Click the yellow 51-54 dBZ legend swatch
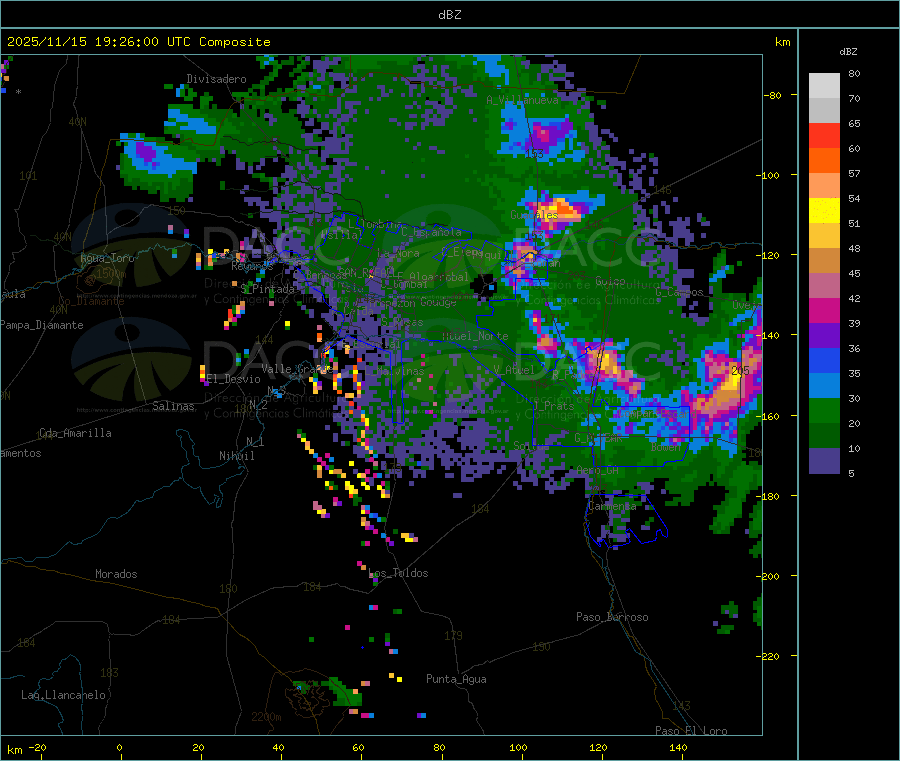Image resolution: width=900 pixels, height=761 pixels. click(824, 211)
